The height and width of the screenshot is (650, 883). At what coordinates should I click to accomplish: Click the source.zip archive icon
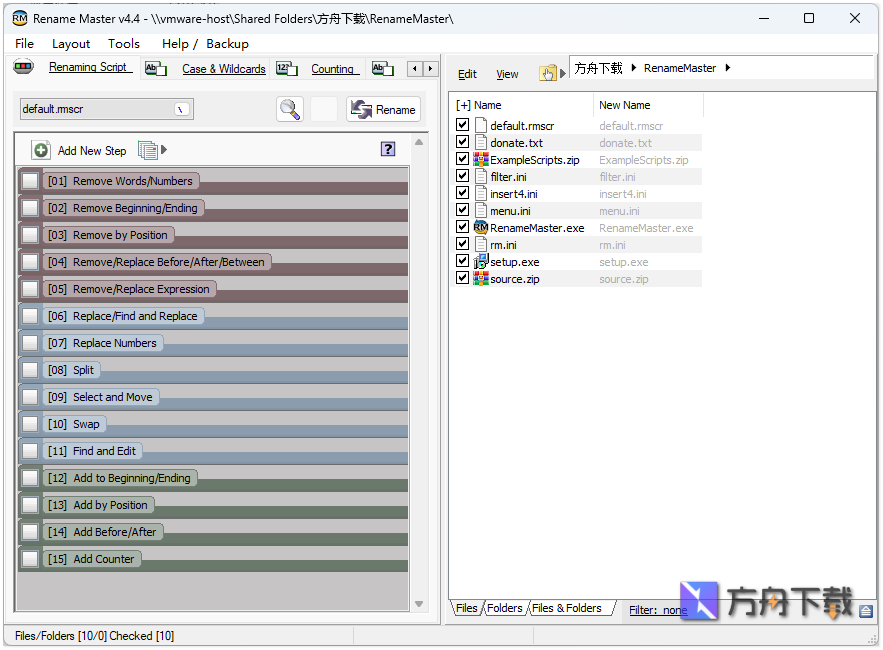click(x=480, y=278)
